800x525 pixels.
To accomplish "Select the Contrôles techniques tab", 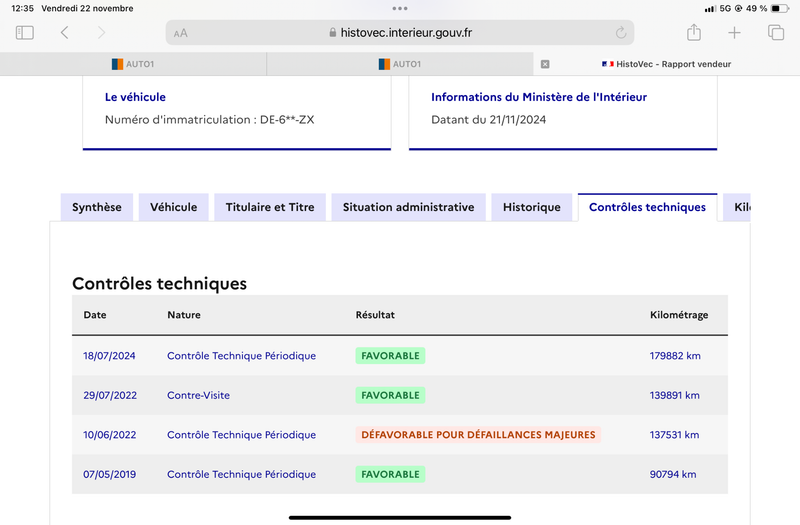I will 647,207.
